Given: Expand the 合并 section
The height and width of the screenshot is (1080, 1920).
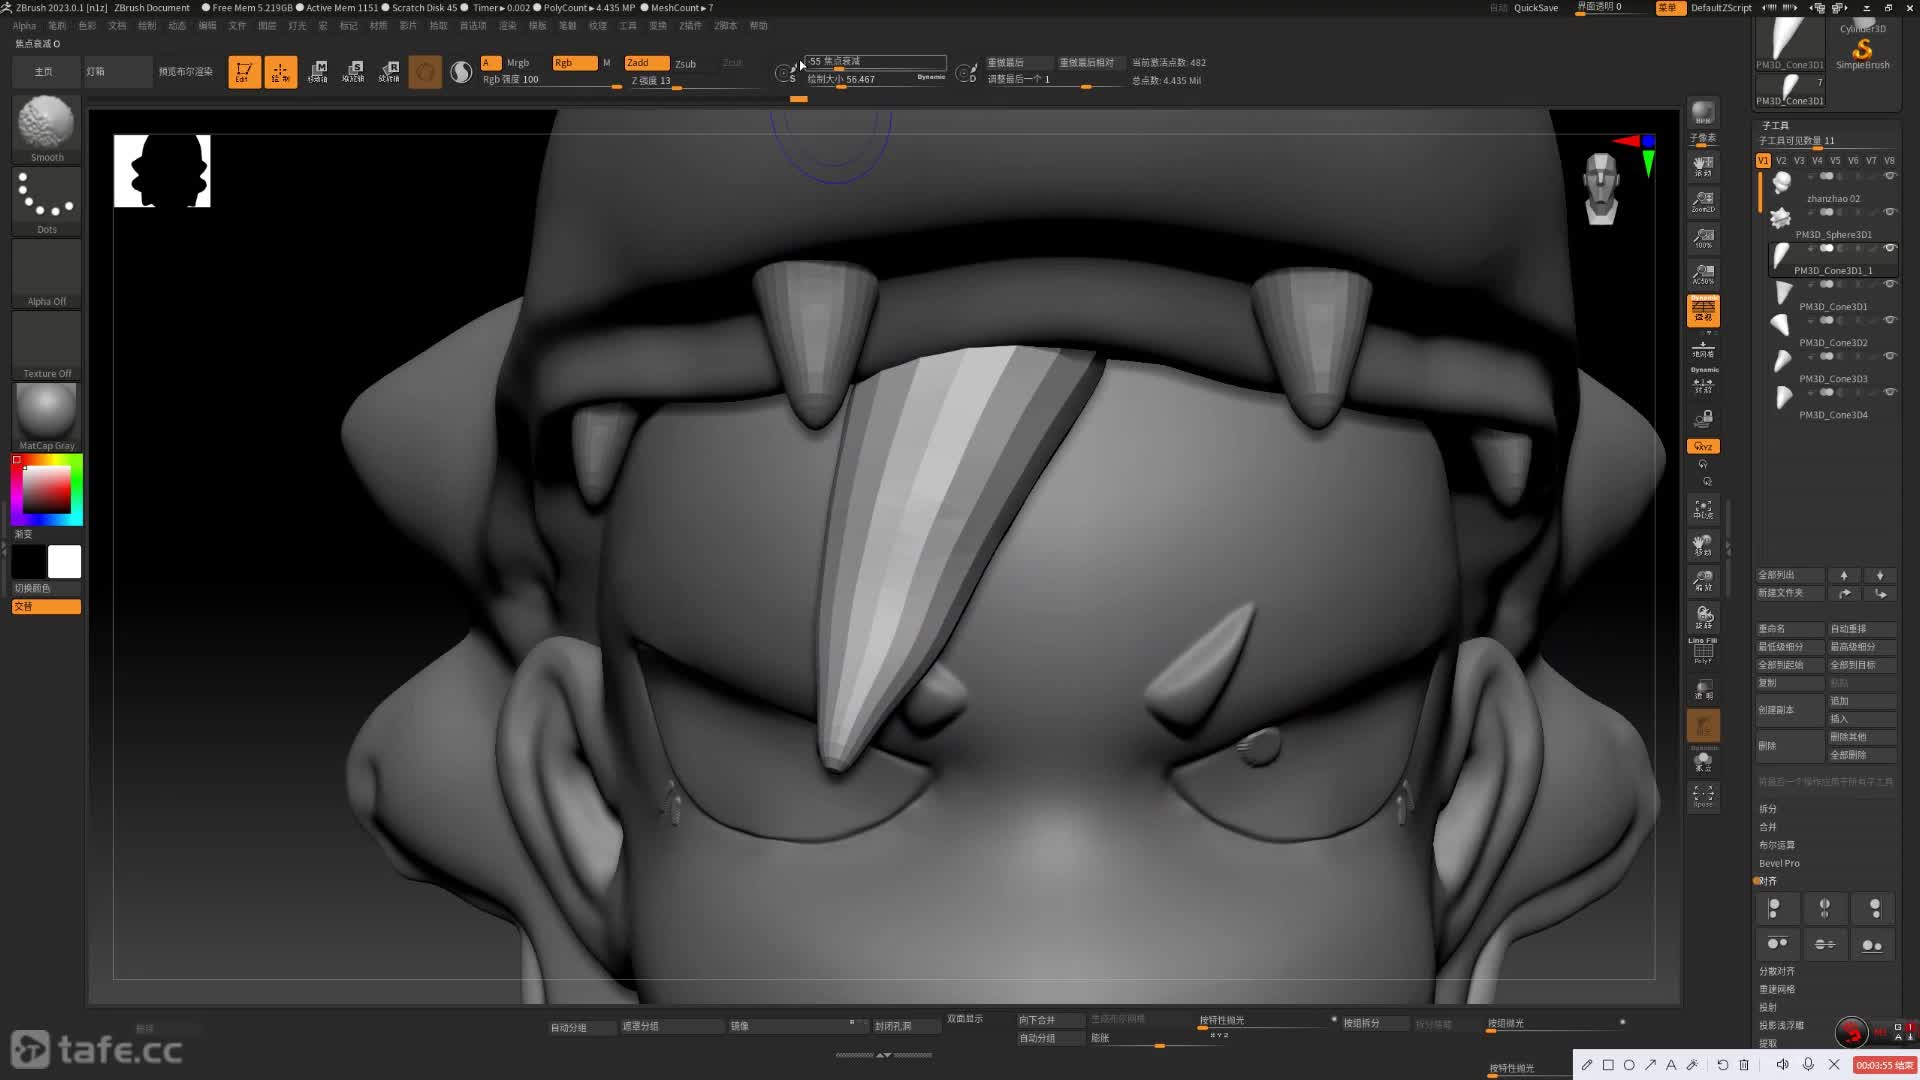Looking at the screenshot, I should tap(1768, 827).
